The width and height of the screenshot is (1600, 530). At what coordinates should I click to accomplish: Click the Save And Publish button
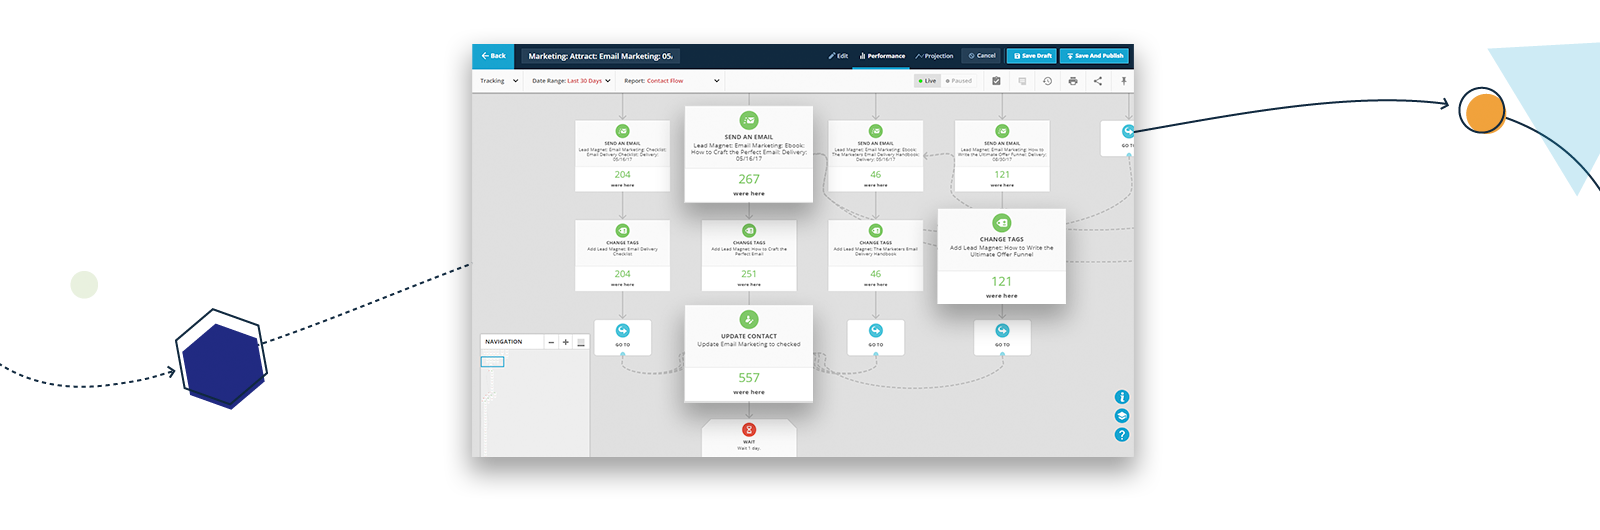1094,56
